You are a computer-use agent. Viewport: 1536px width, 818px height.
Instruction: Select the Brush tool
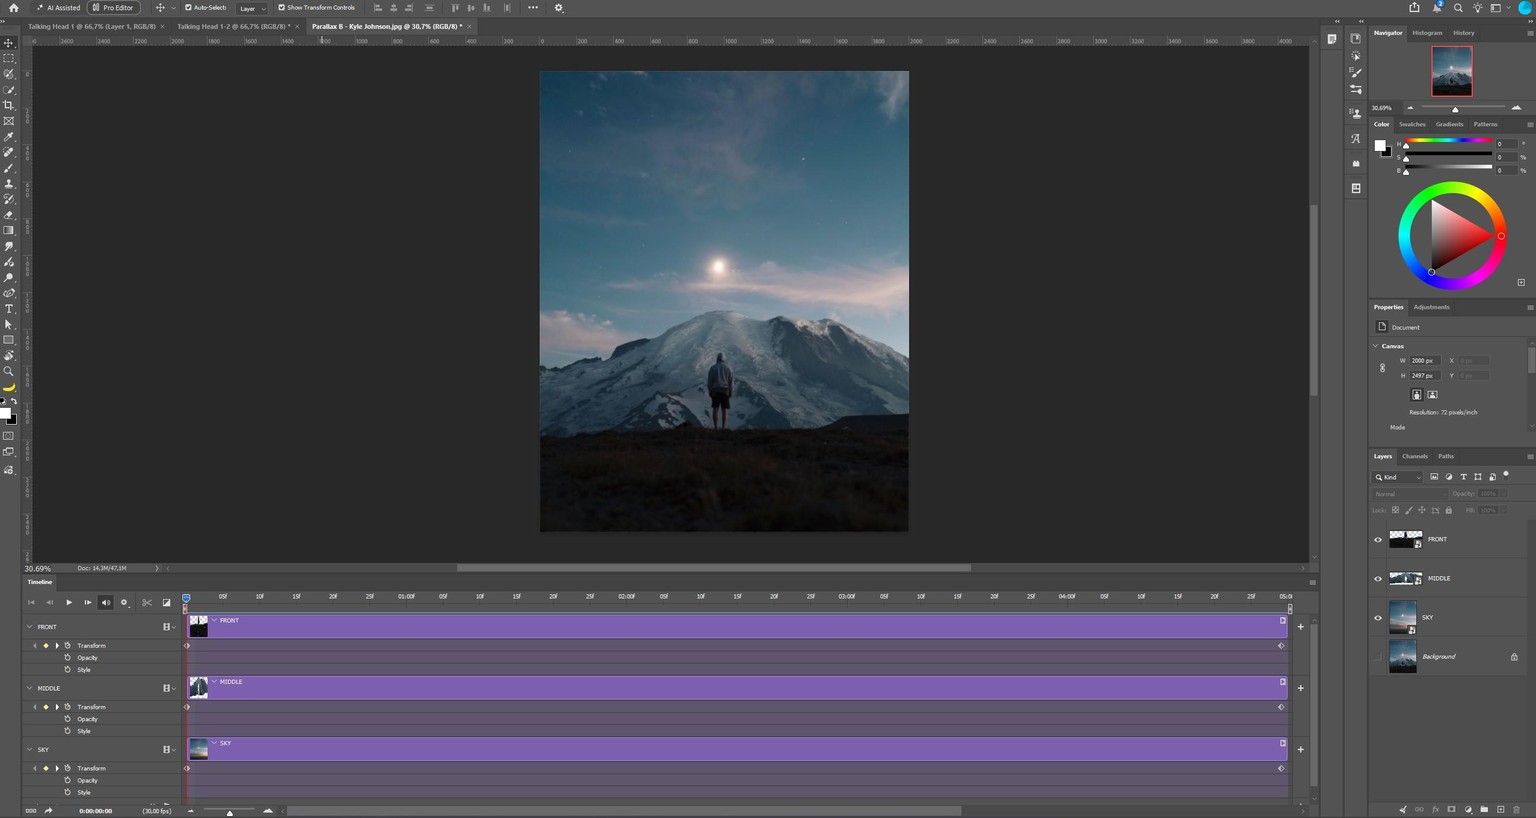click(x=9, y=168)
